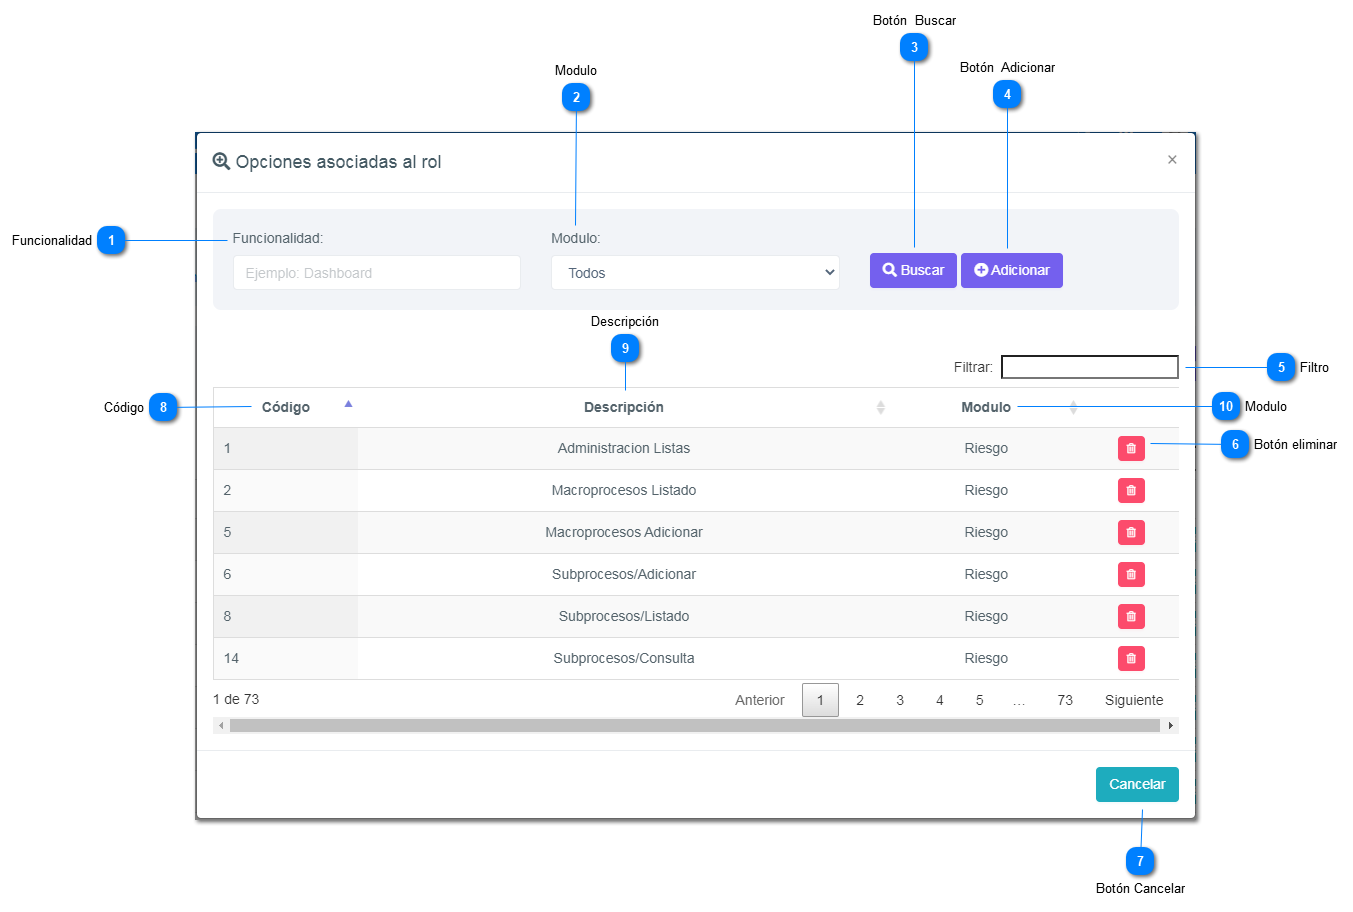Click trash icon for Macroprocesos Listado
1353x912 pixels.
[1131, 491]
